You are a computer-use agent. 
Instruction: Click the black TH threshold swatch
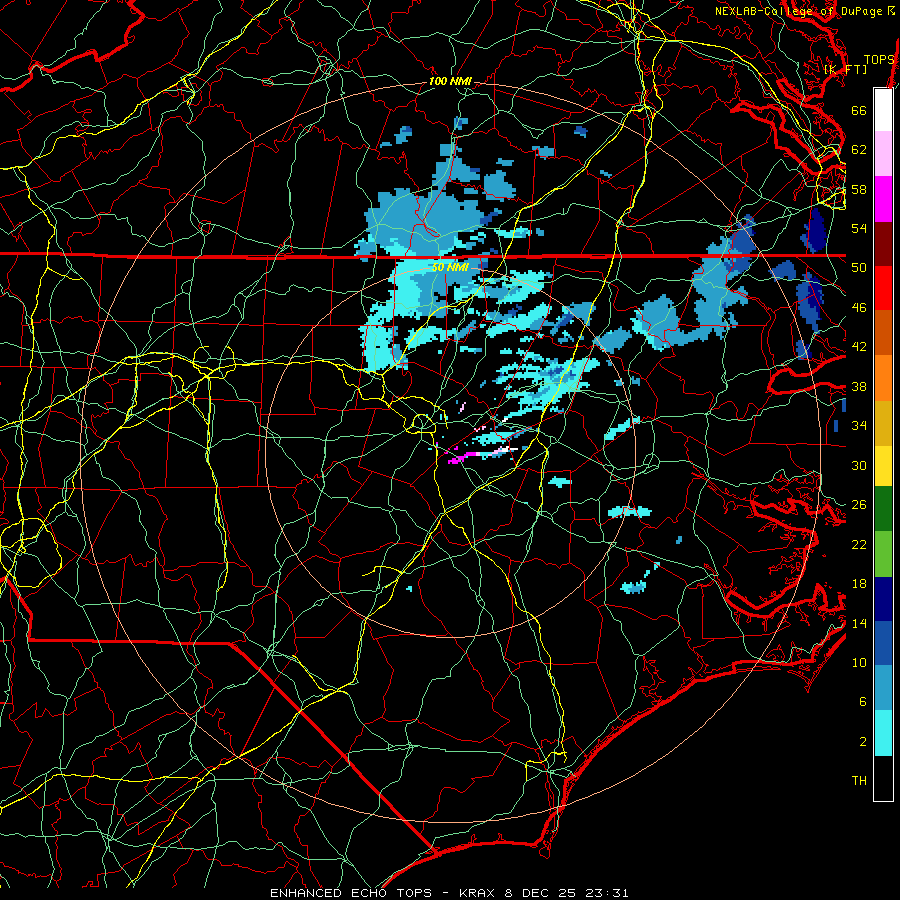883,778
